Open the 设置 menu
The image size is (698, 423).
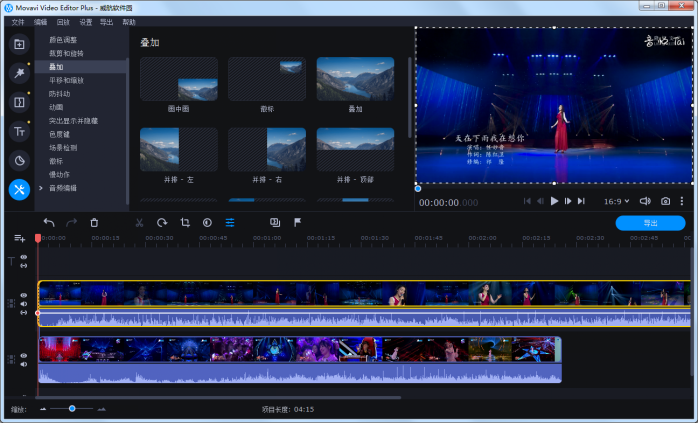[86, 21]
